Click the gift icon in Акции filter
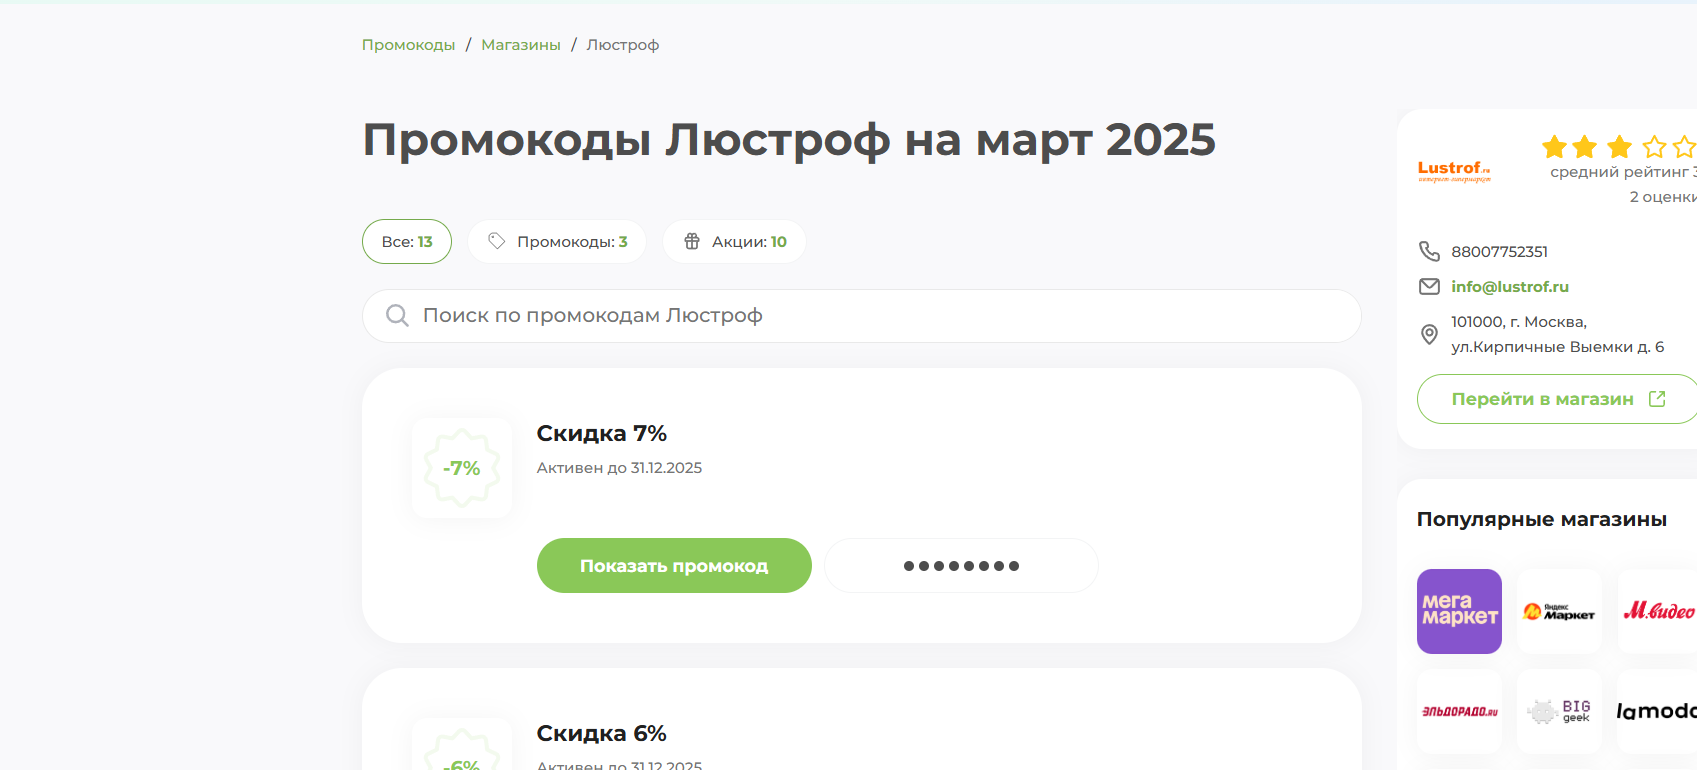The image size is (1697, 770). click(x=692, y=241)
